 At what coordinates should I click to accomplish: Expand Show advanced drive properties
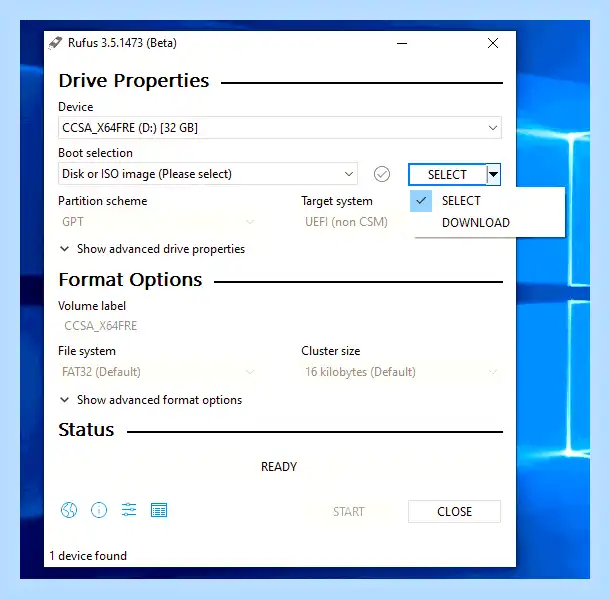tap(152, 249)
